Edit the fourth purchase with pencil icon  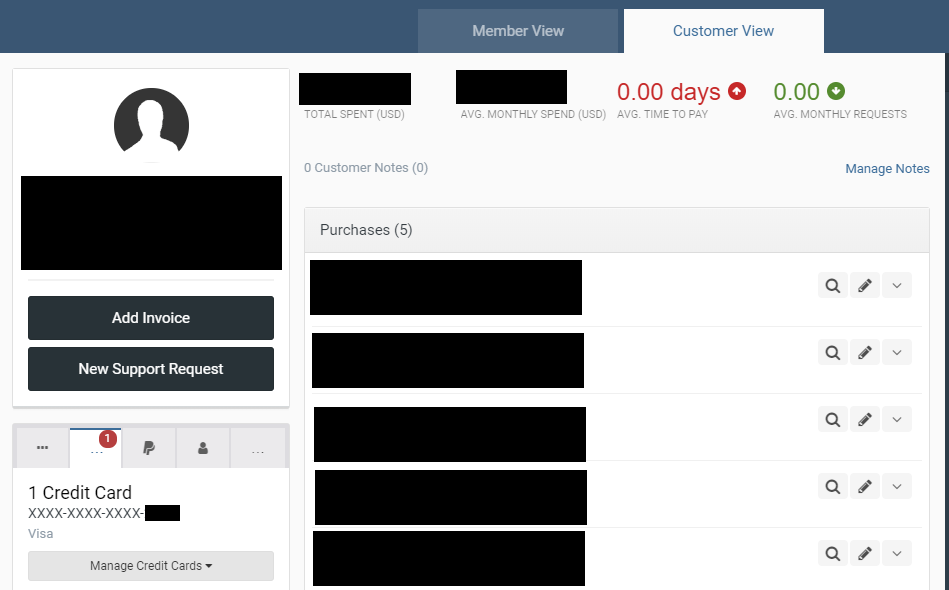865,487
